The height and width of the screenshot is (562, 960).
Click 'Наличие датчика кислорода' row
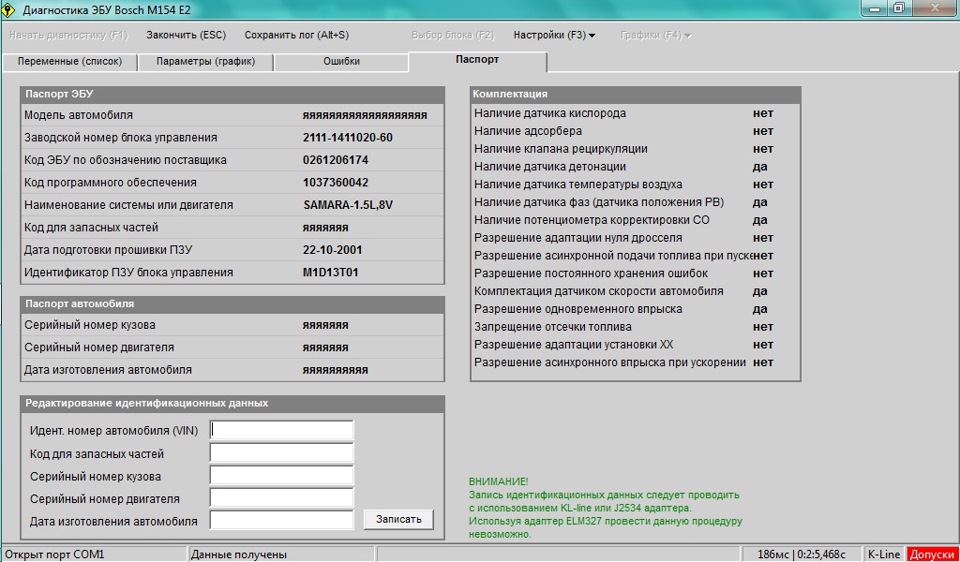point(636,113)
